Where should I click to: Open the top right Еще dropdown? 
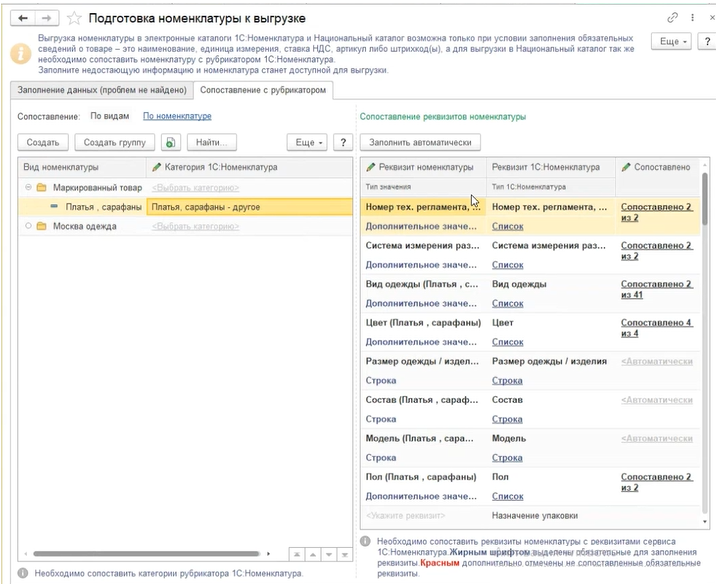click(671, 42)
